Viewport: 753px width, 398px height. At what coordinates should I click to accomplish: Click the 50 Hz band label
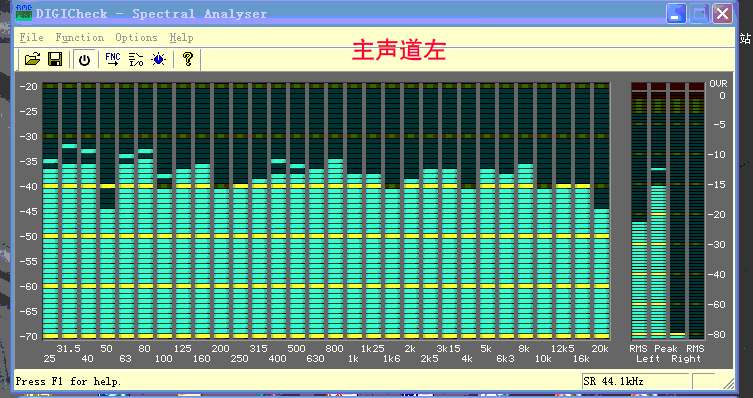(107, 349)
